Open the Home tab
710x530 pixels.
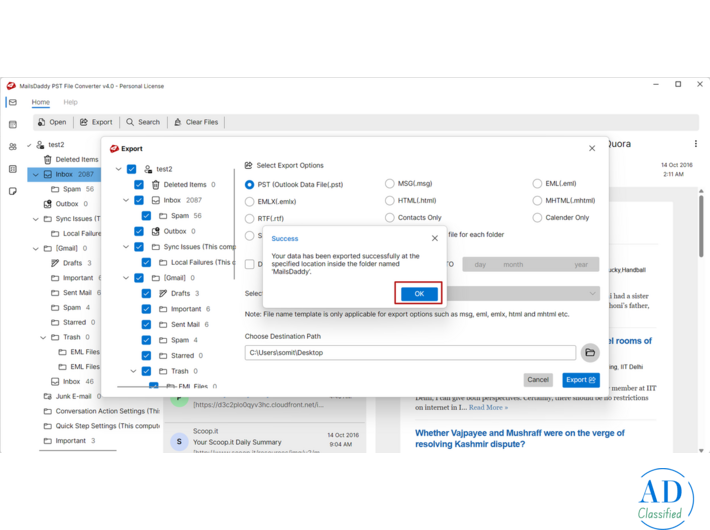41,102
